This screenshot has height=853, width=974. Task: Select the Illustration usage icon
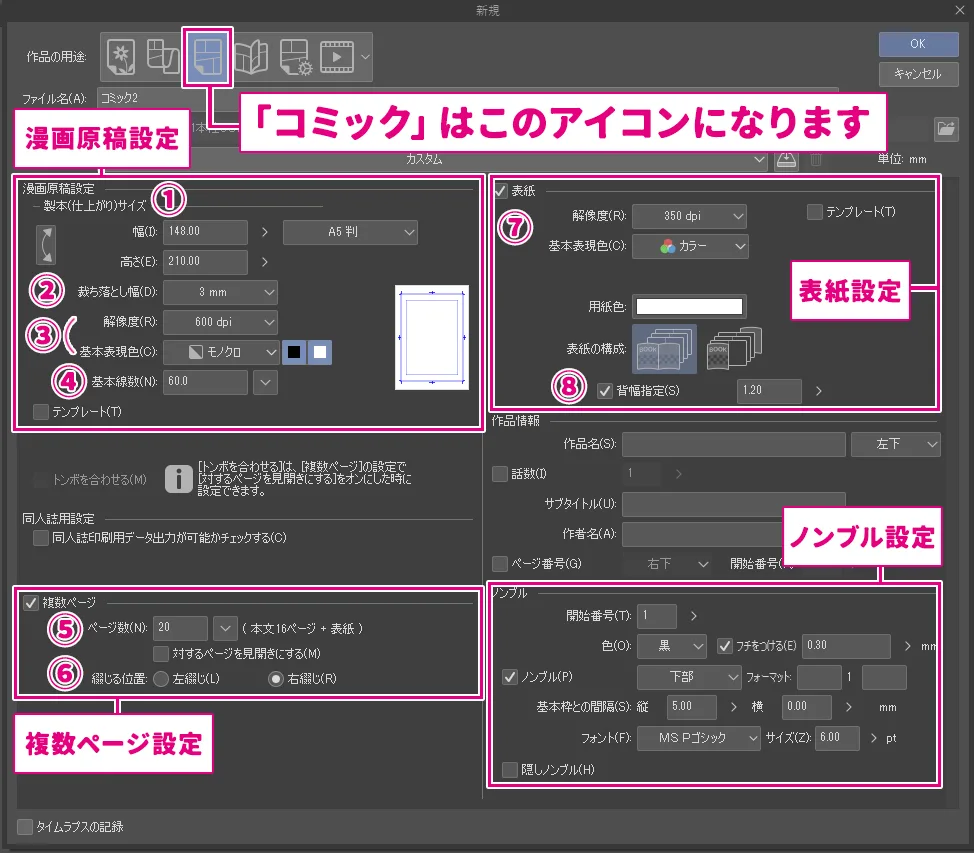(122, 55)
